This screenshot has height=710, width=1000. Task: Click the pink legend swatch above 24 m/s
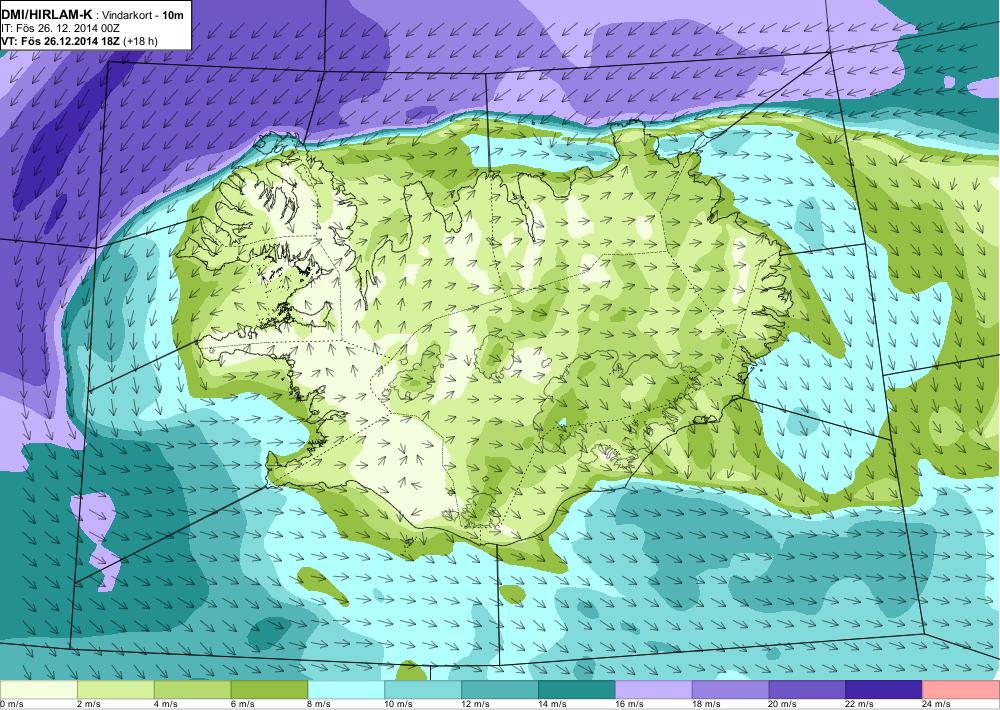[x=961, y=690]
